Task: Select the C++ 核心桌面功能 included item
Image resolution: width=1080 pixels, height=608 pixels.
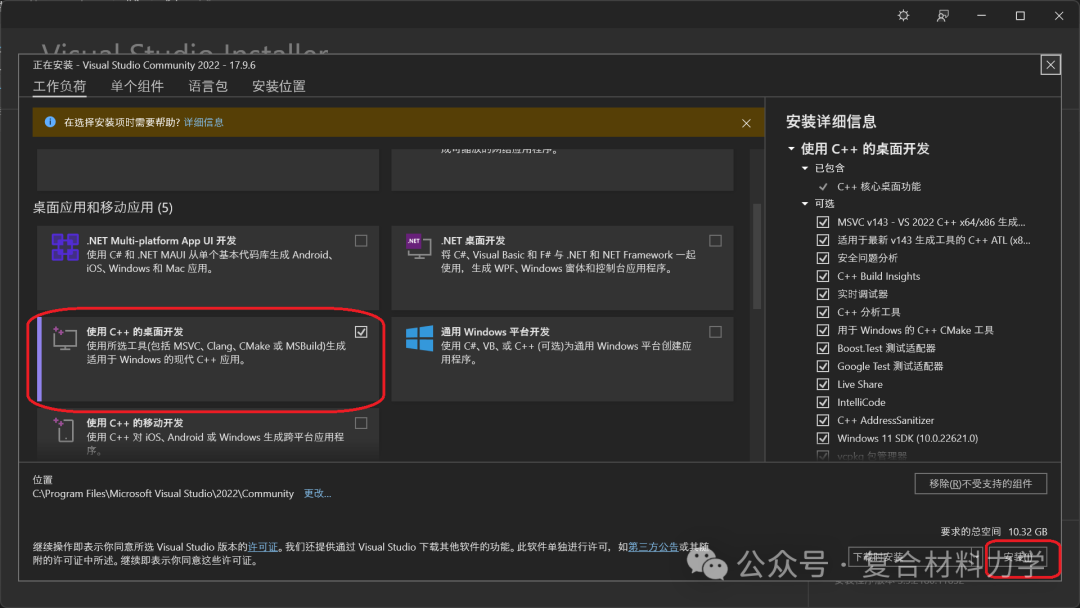Action: coord(878,187)
